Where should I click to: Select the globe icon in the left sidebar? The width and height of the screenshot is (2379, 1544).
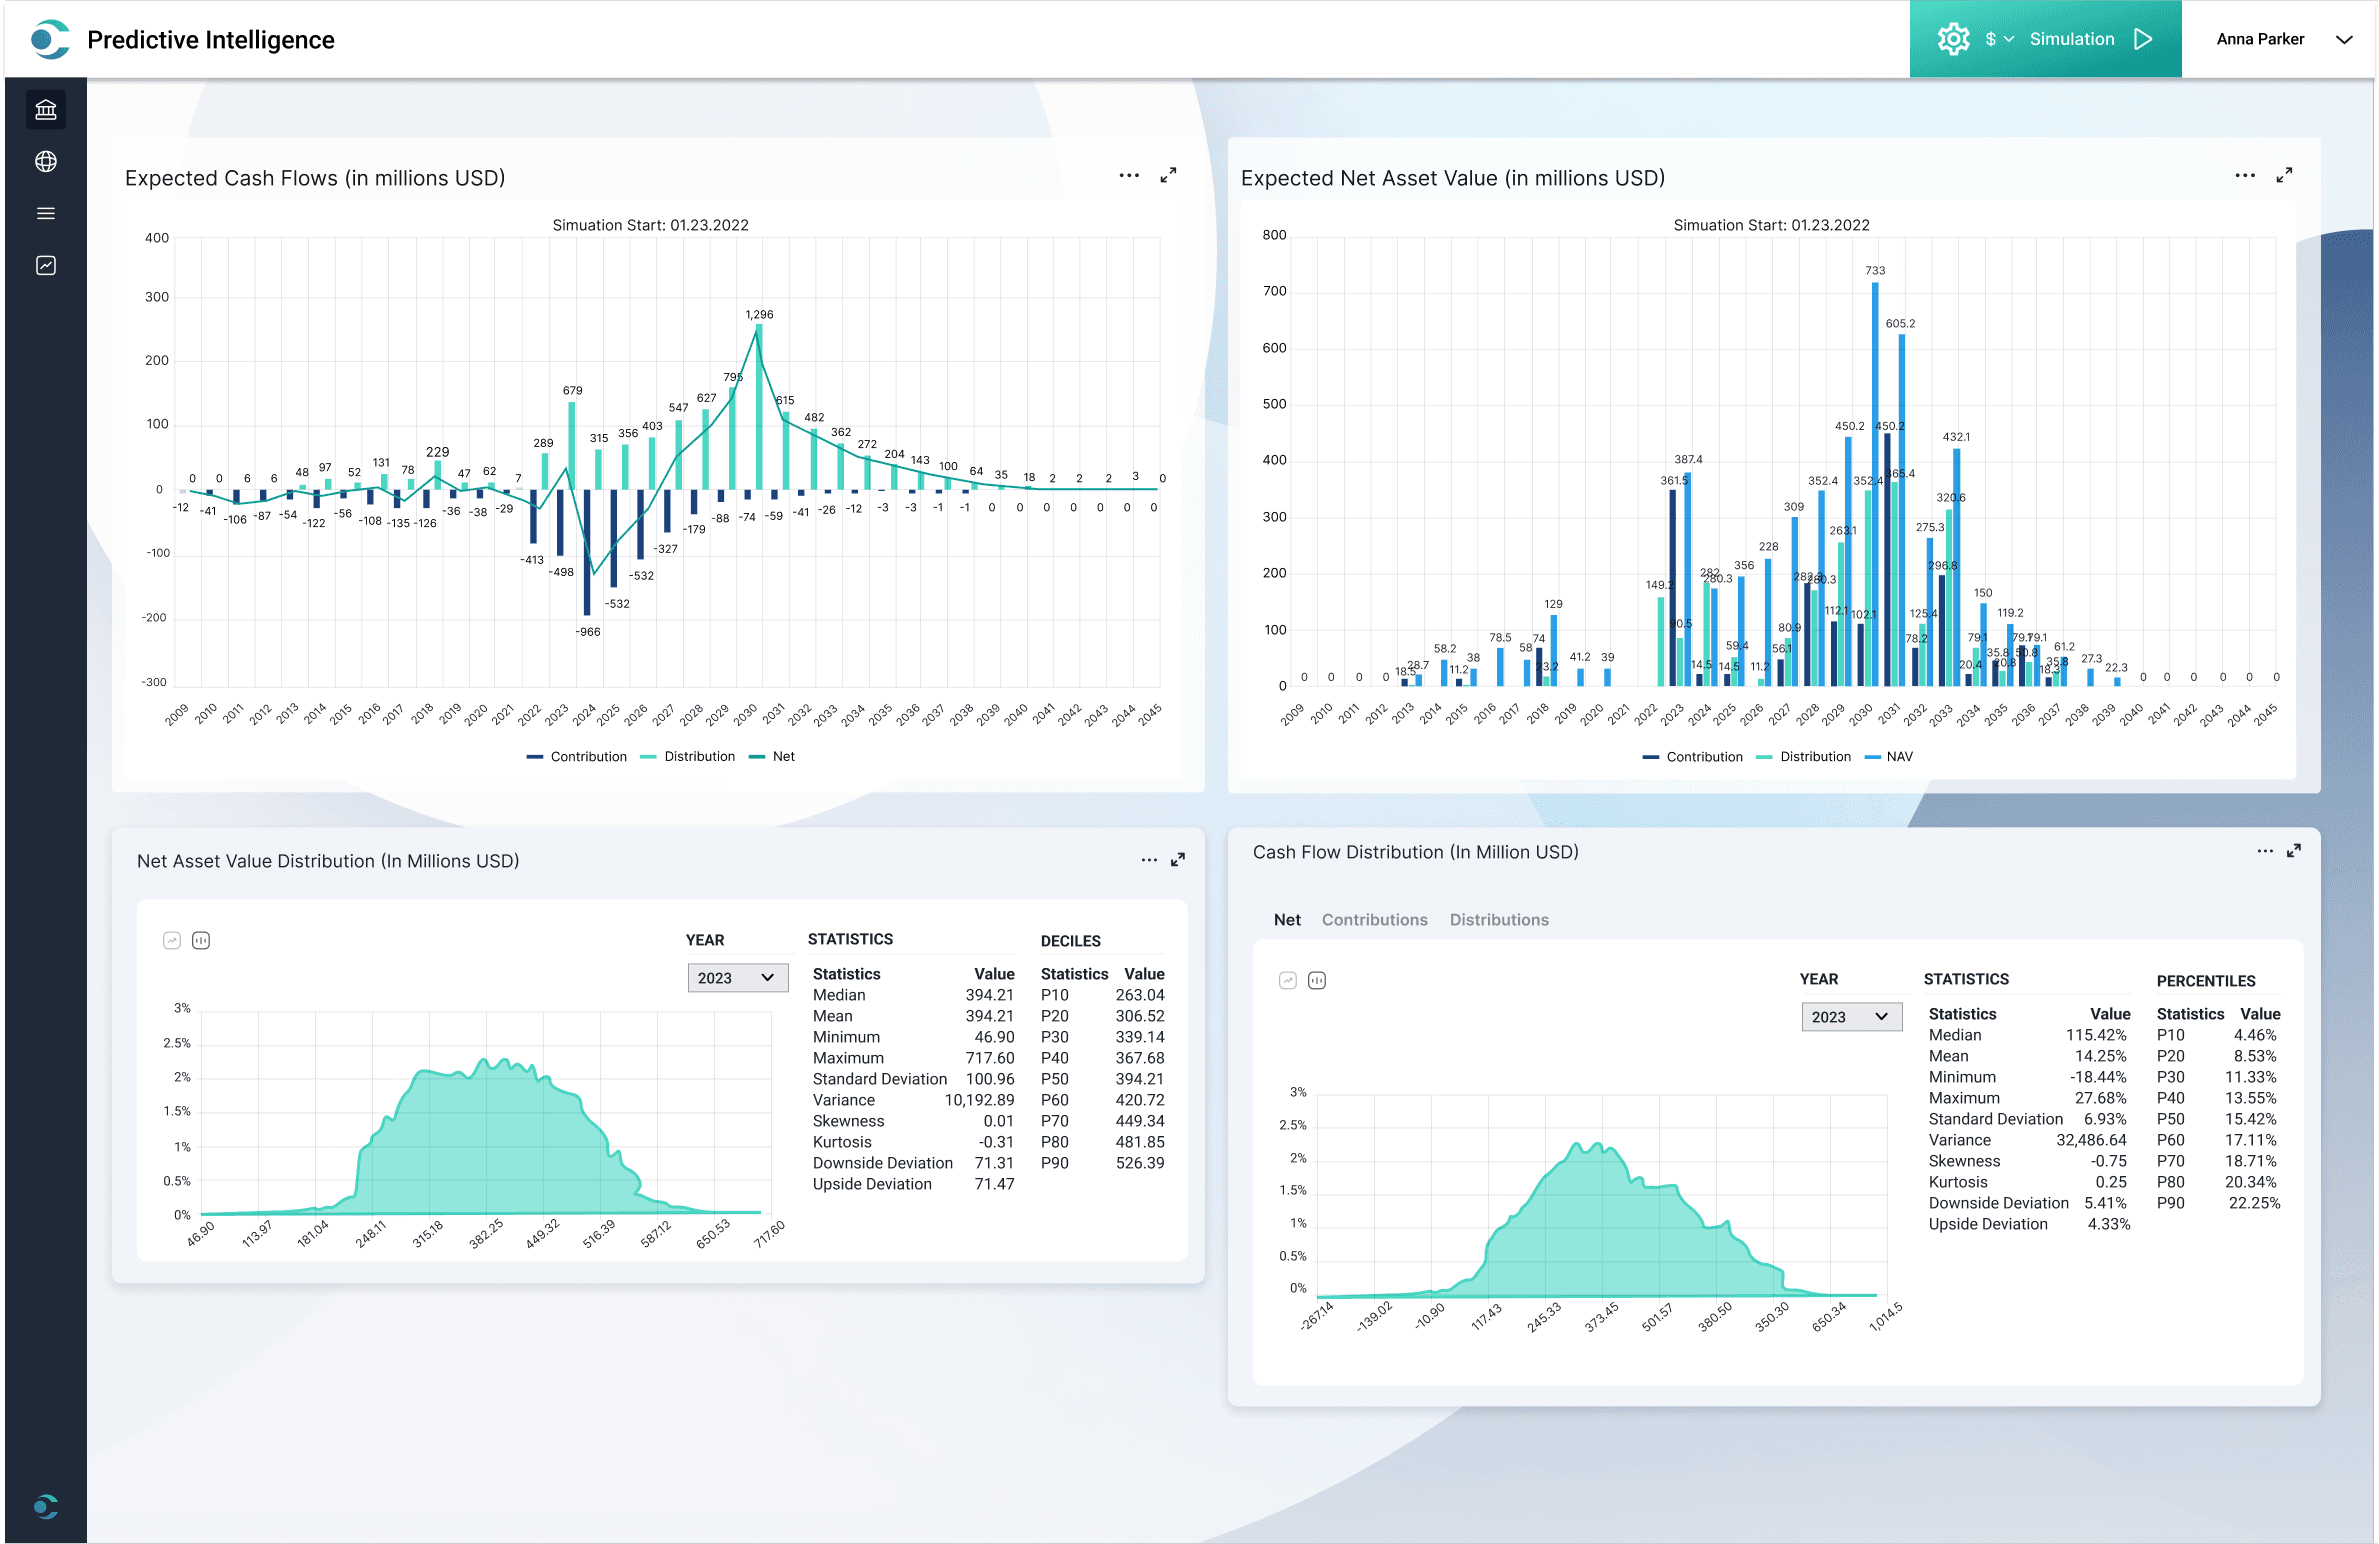(x=45, y=161)
